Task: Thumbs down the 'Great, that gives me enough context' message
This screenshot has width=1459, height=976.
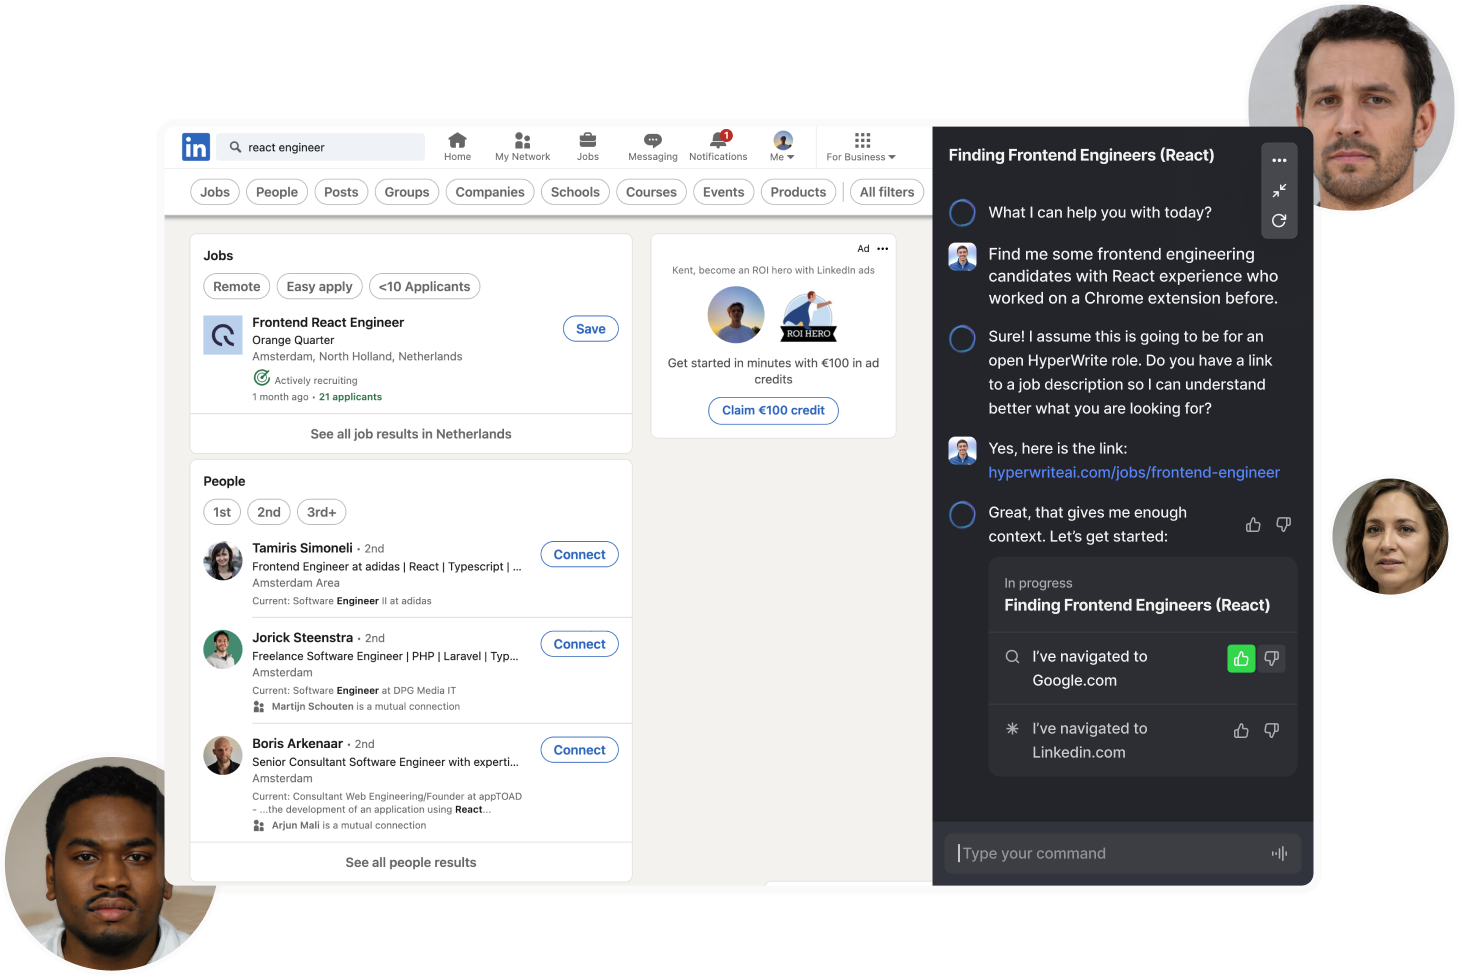Action: [x=1284, y=525]
